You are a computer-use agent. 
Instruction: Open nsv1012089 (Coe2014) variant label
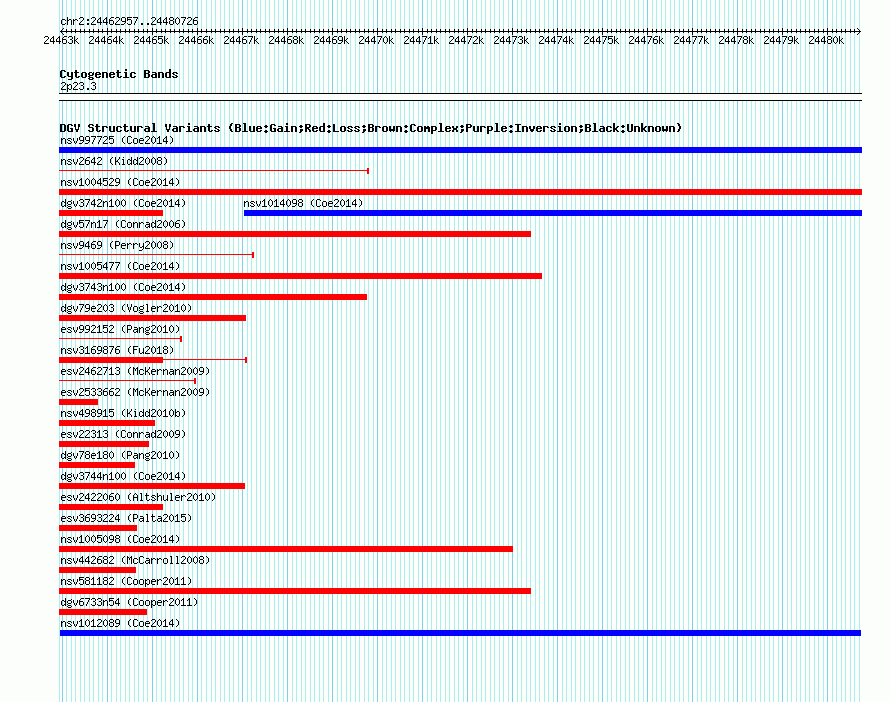coord(120,623)
